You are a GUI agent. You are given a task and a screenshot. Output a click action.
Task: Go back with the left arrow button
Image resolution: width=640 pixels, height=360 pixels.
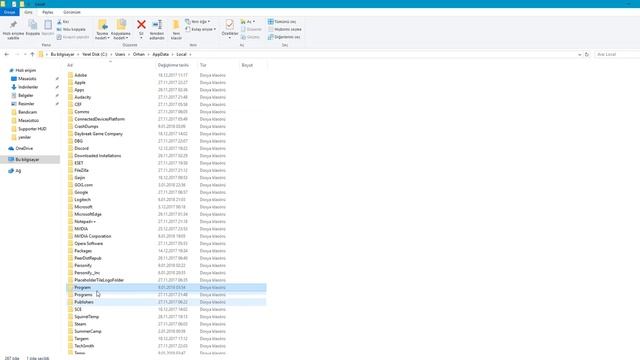pyautogui.click(x=7, y=54)
